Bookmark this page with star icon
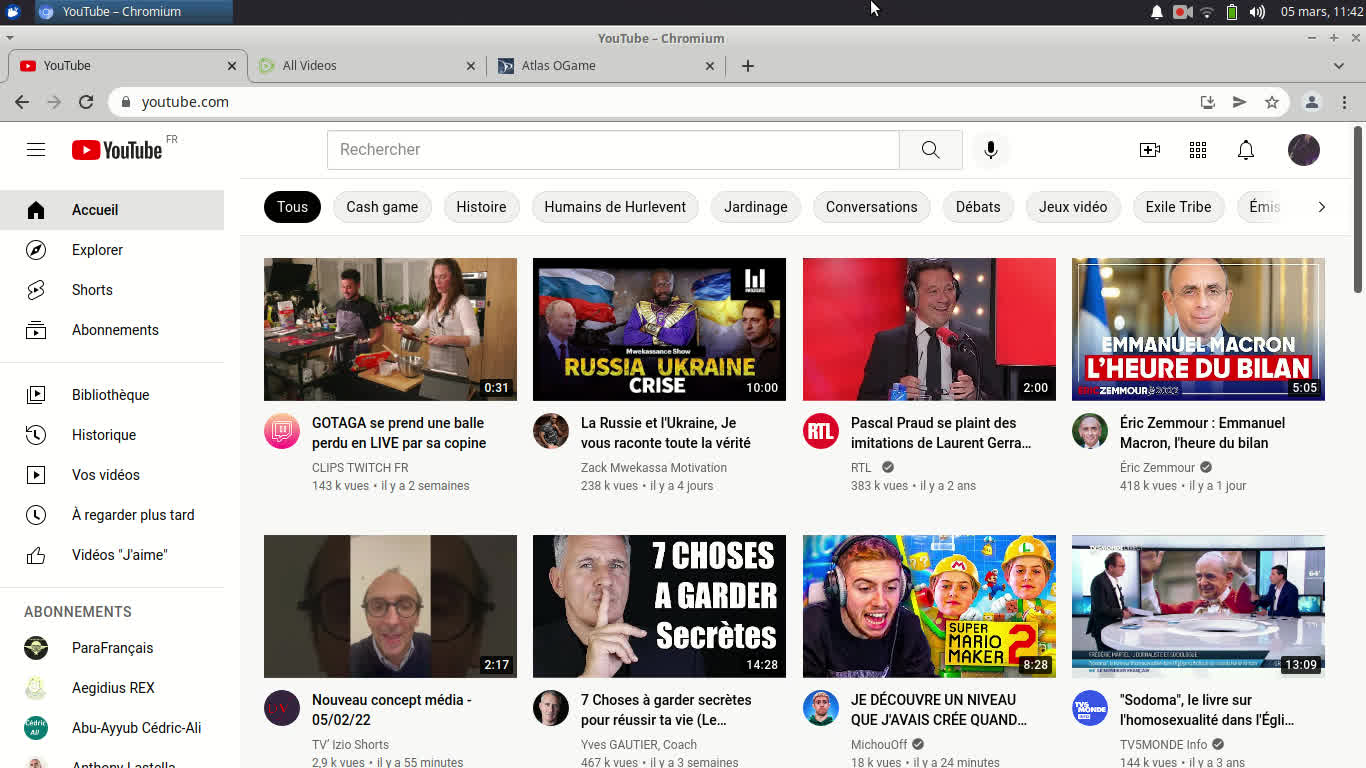The height and width of the screenshot is (768, 1366). [x=1272, y=102]
